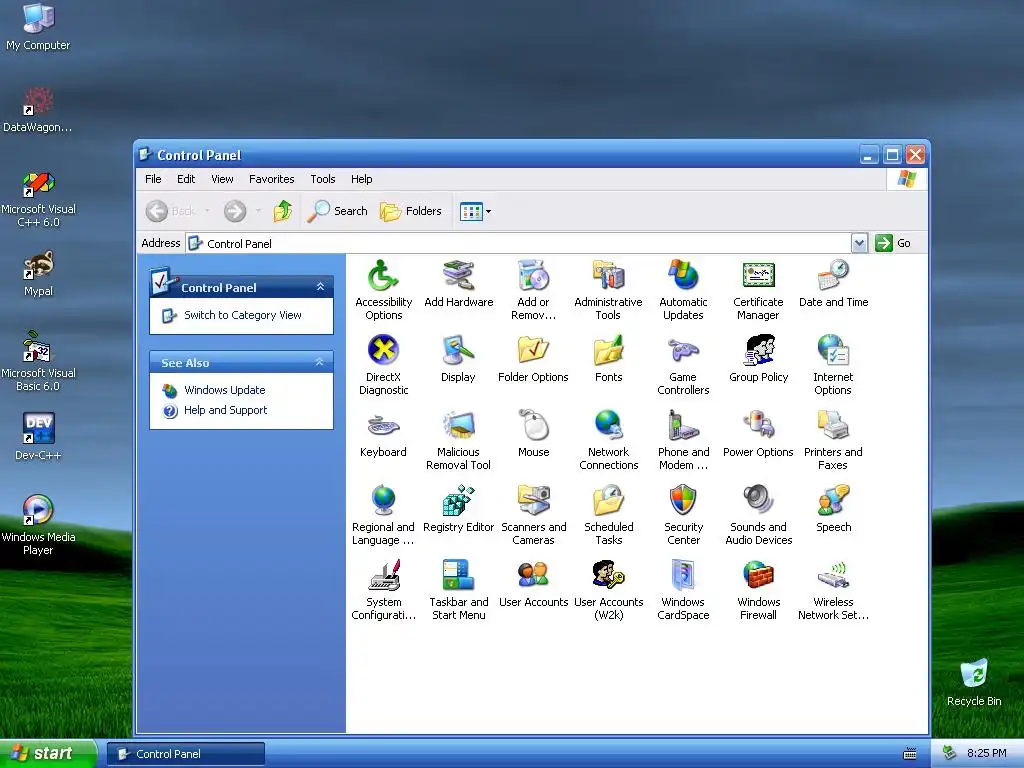Open Security Center icon
Screen dimensions: 1024x768
point(683,500)
